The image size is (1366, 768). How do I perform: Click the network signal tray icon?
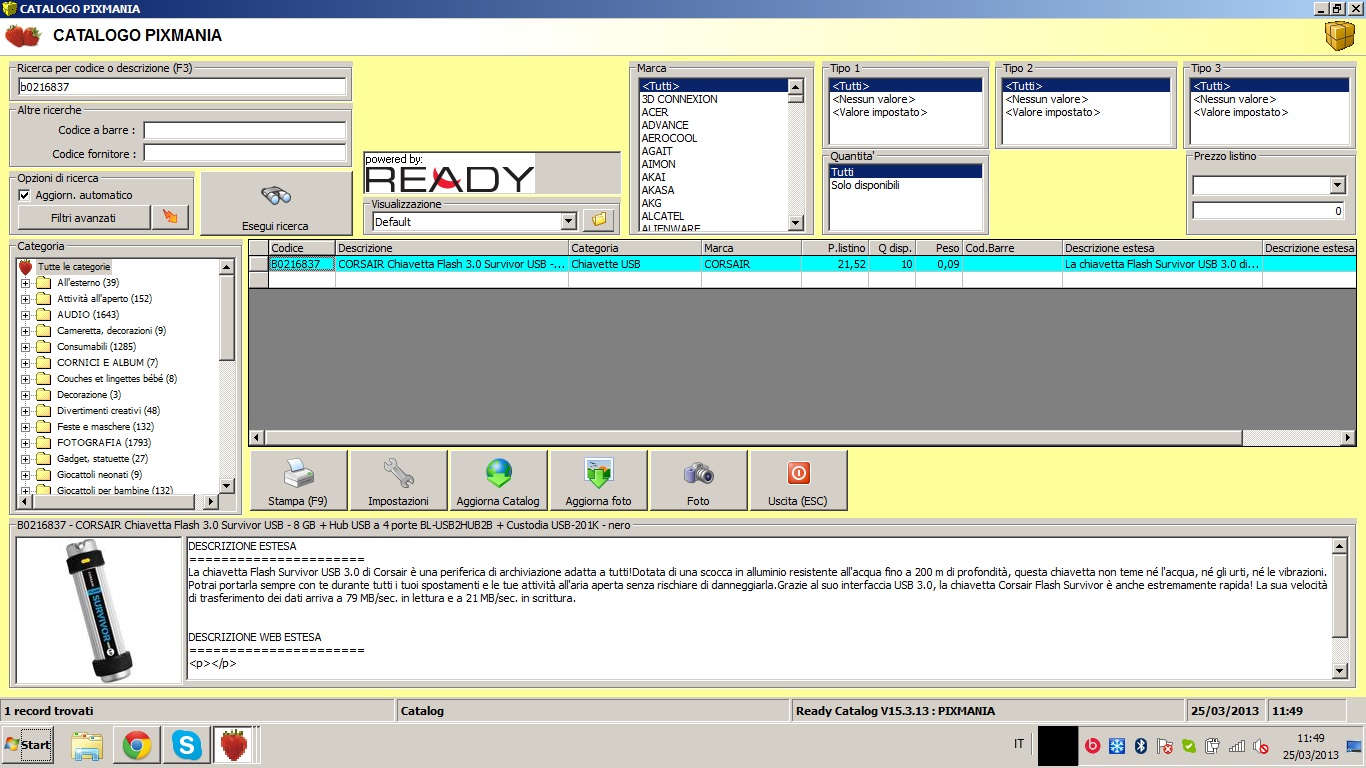click(x=1237, y=745)
